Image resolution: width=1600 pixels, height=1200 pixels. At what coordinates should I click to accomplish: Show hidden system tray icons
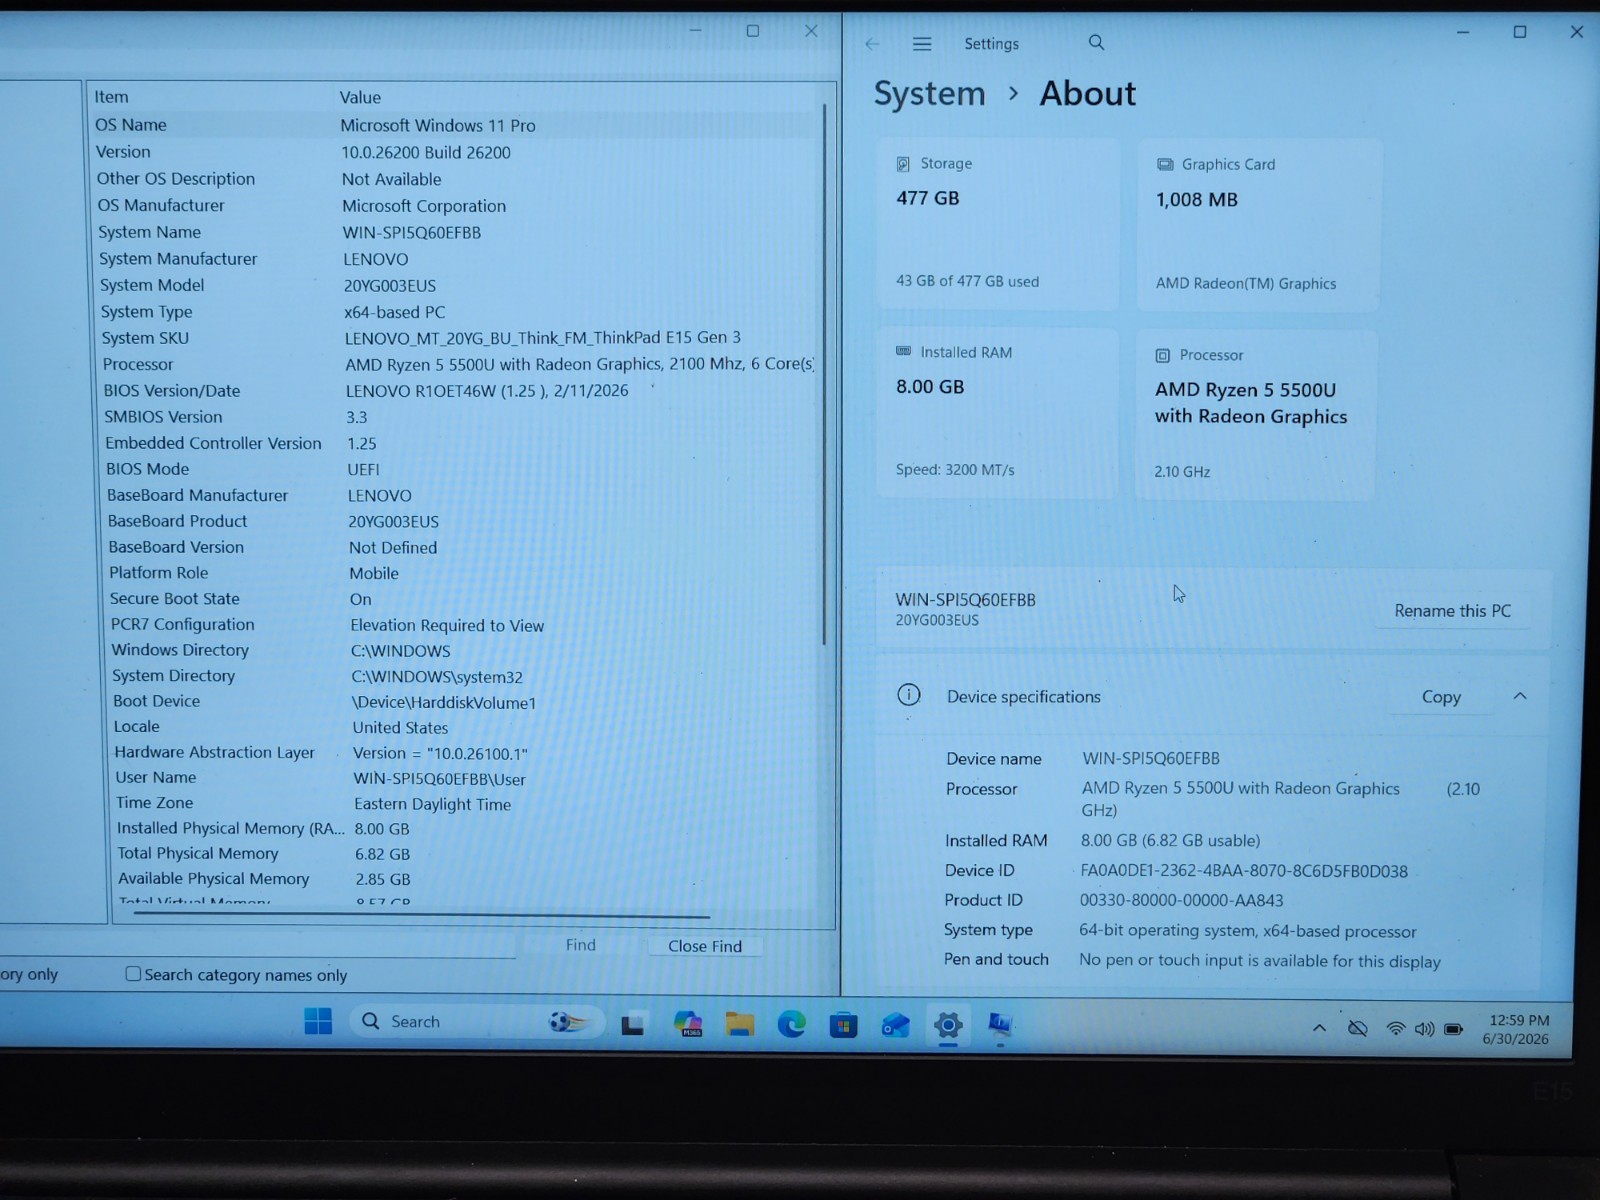click(x=1319, y=1028)
